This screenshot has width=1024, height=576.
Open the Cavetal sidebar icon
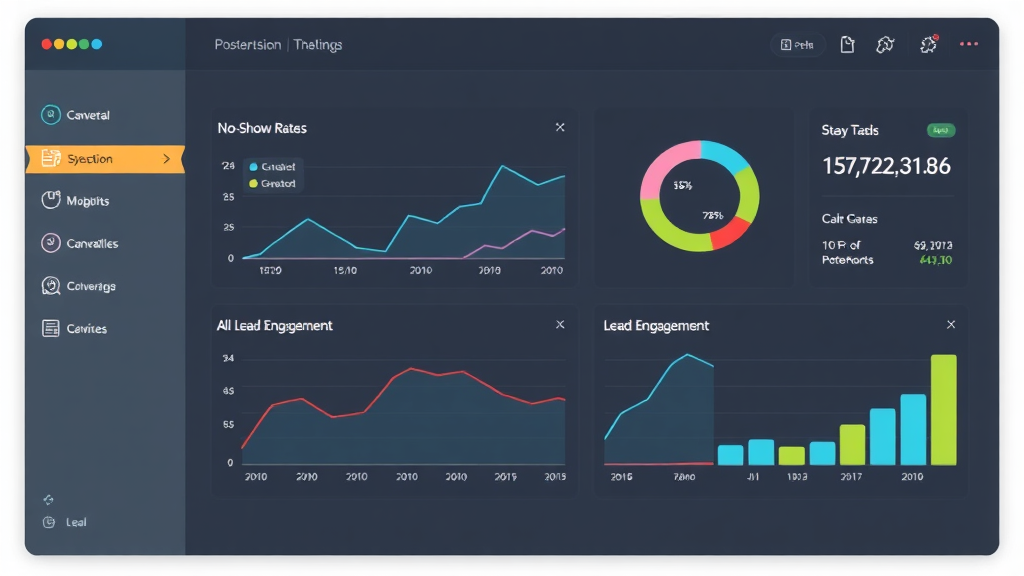click(50, 115)
